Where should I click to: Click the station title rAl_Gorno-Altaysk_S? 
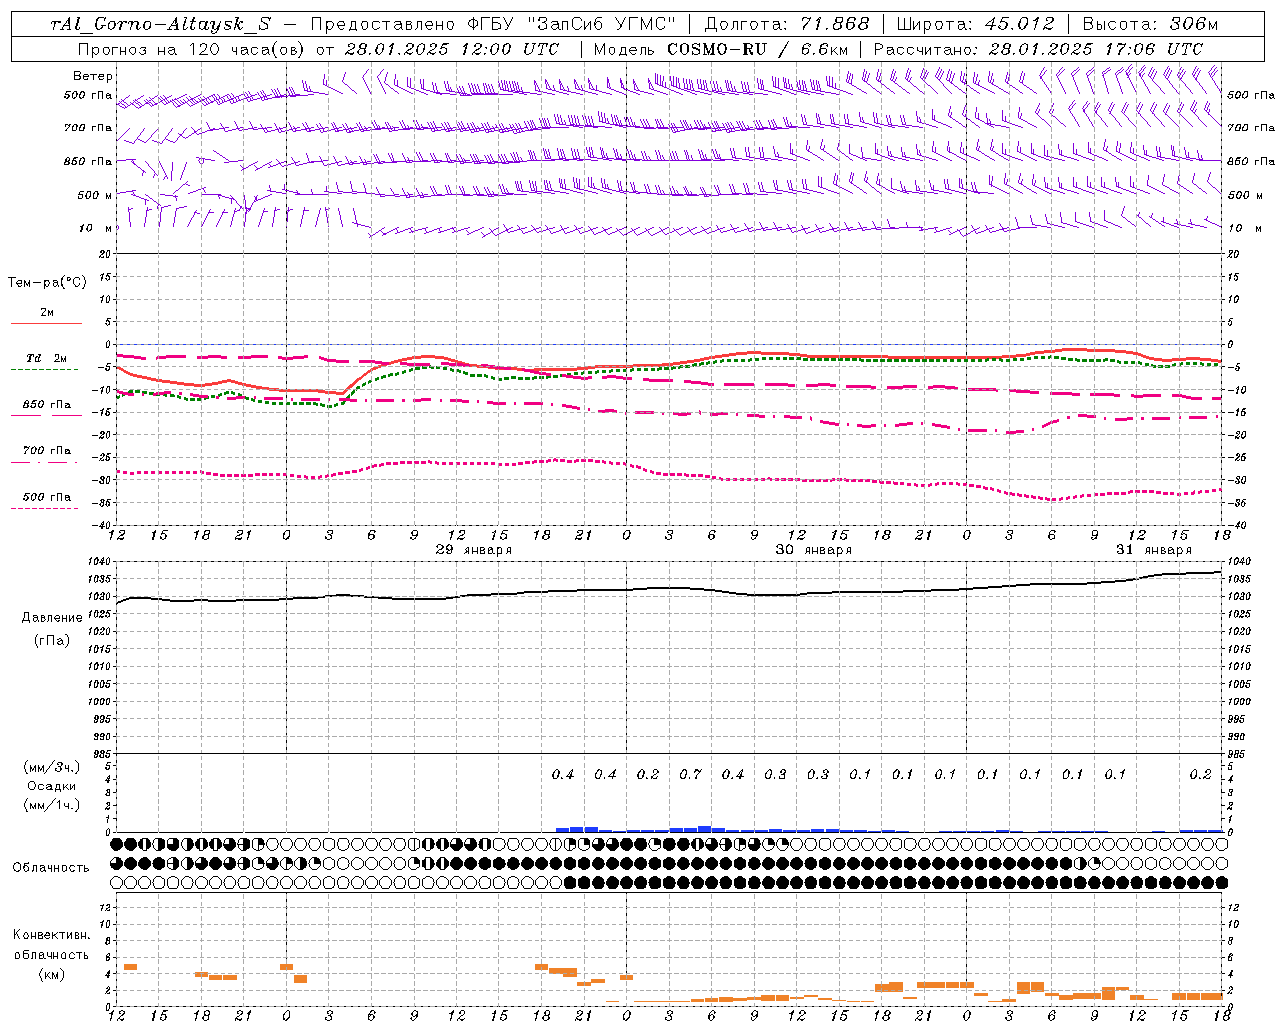coord(161,24)
